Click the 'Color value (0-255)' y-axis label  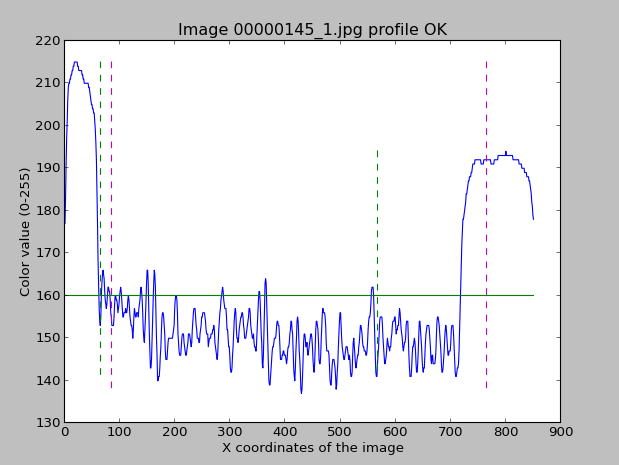24,232
